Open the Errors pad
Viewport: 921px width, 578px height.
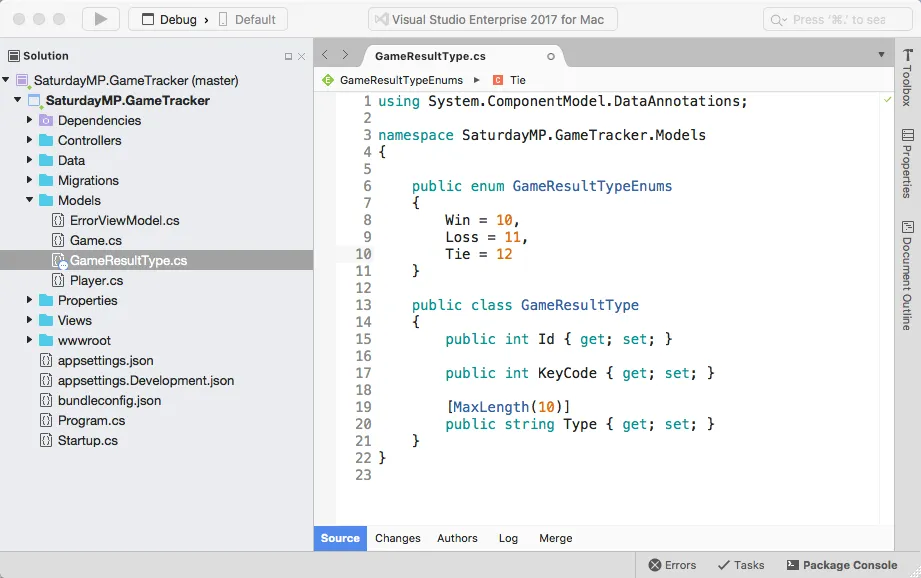coord(672,565)
